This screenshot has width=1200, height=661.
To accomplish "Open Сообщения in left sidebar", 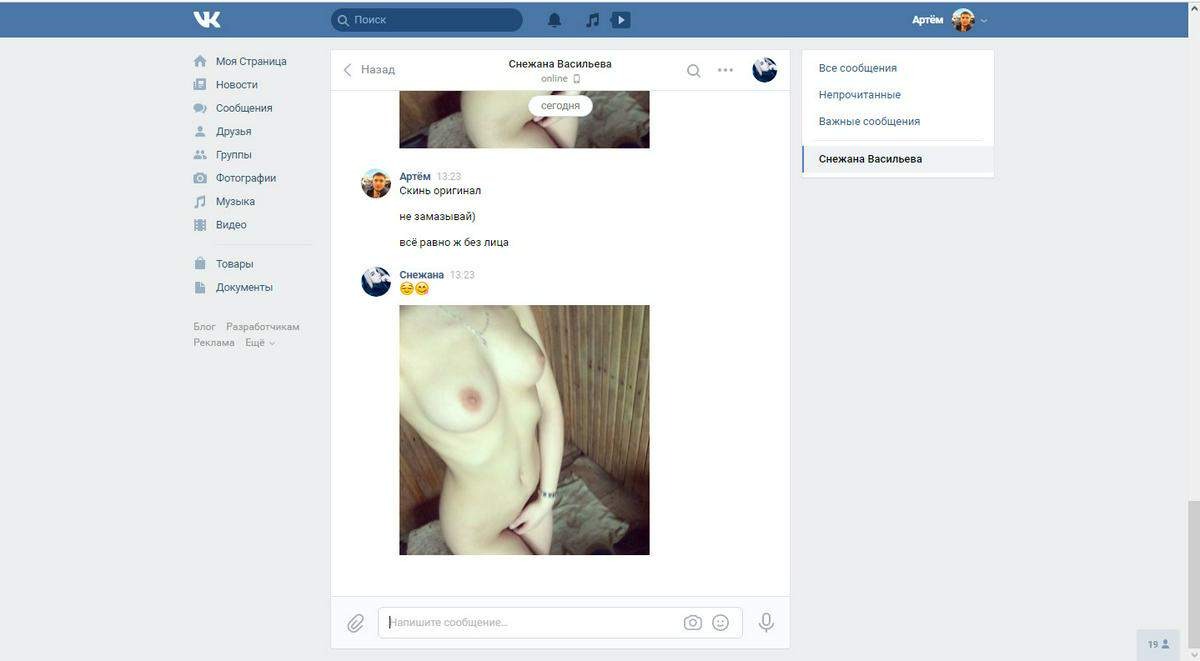I will coord(243,108).
